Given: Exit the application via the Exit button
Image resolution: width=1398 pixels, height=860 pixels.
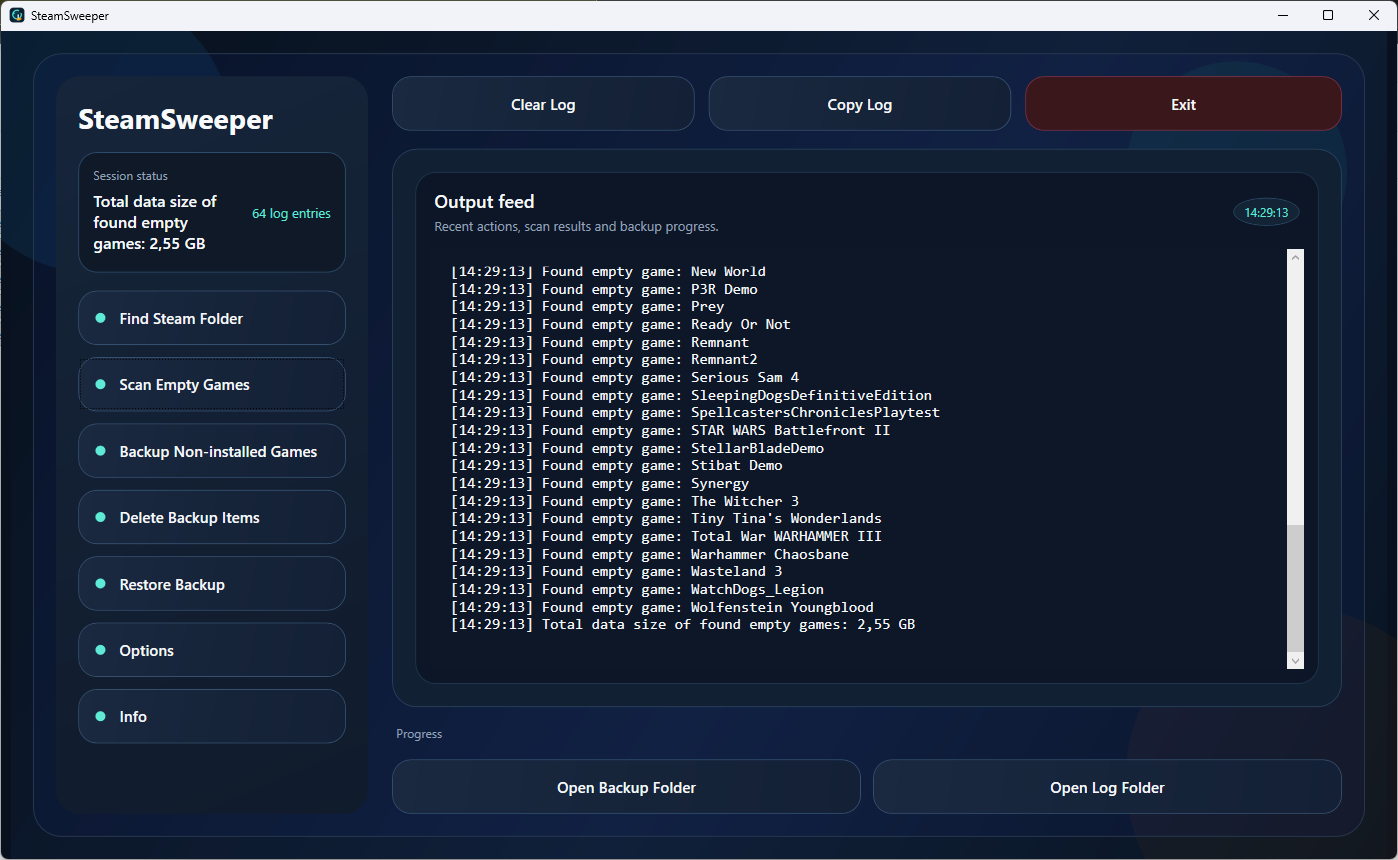Looking at the screenshot, I should 1183,104.
